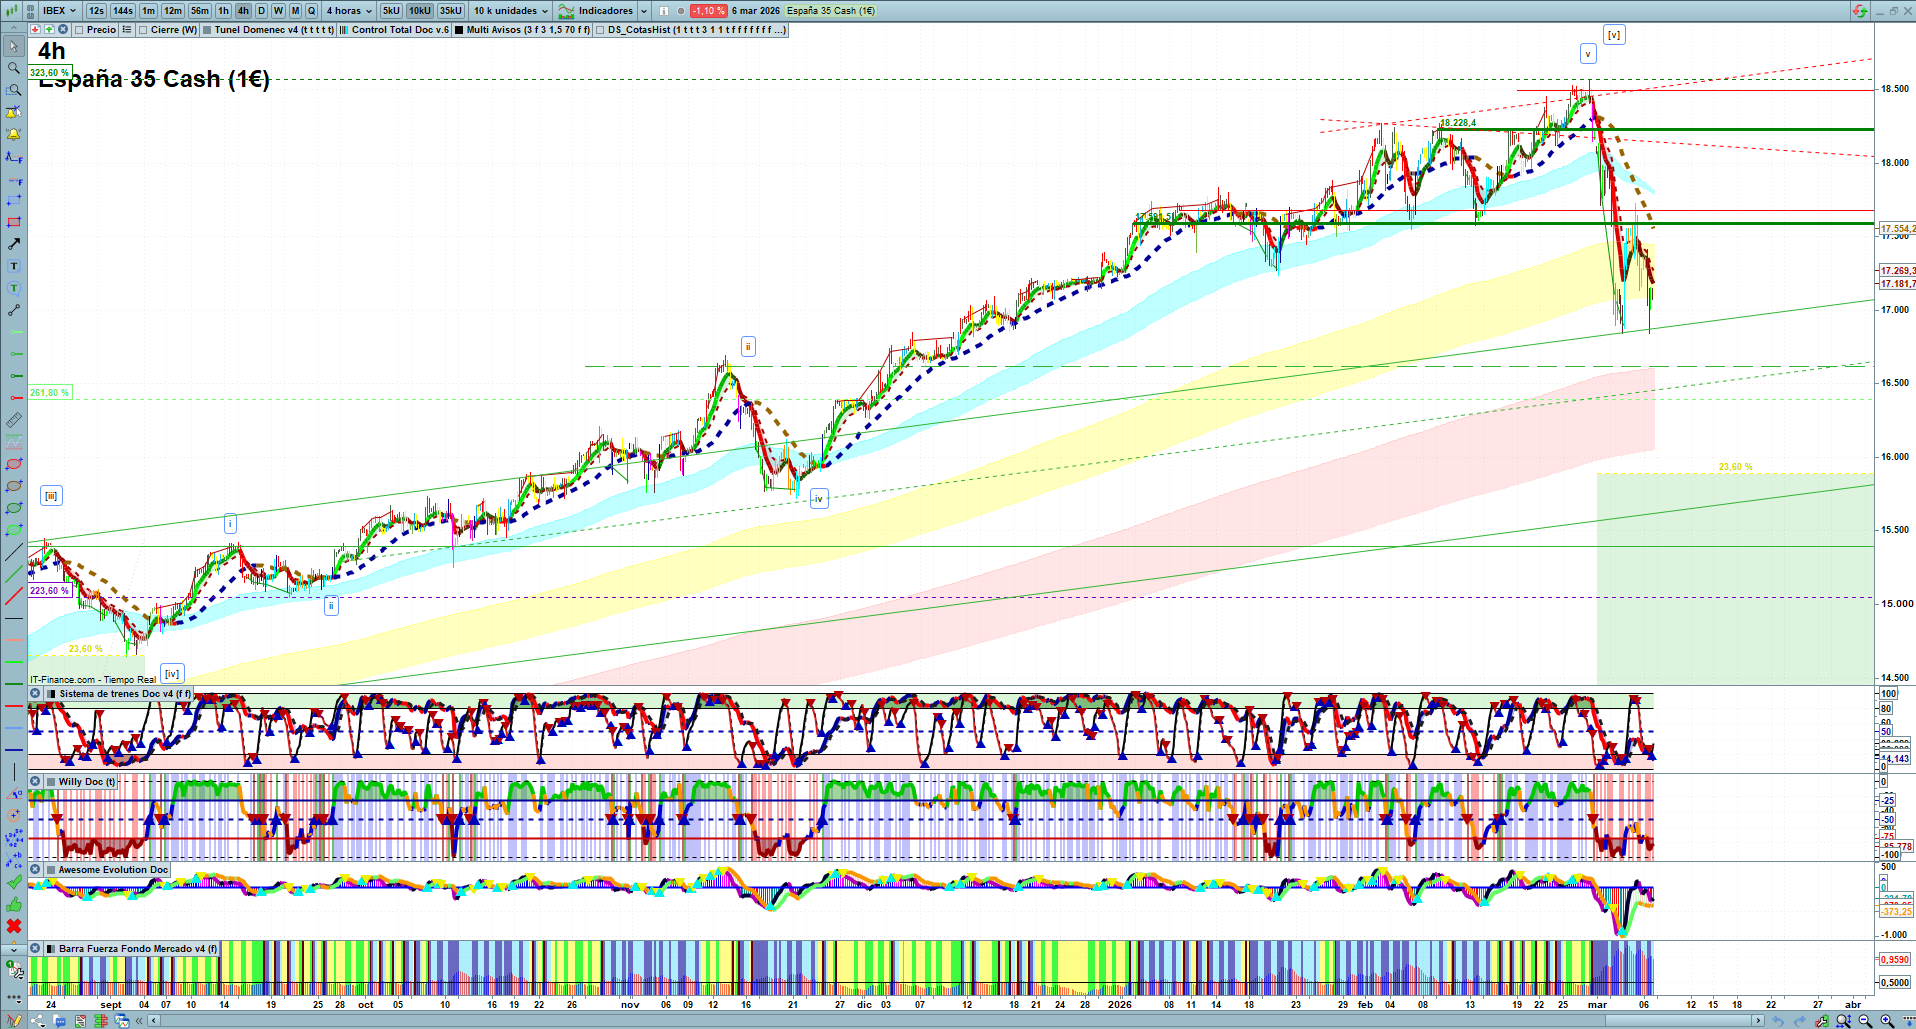Toggle the Cierre (W) checkbox

(x=143, y=30)
